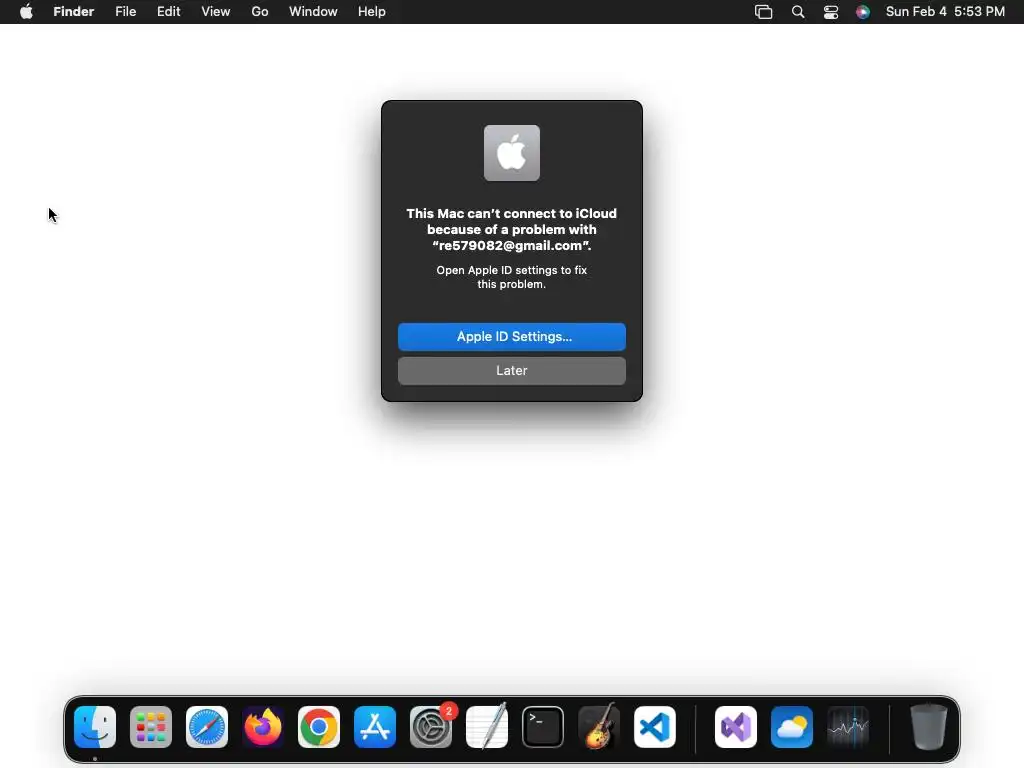The width and height of the screenshot is (1024, 768).
Task: Click the iCloud connection error heading
Action: tap(512, 229)
